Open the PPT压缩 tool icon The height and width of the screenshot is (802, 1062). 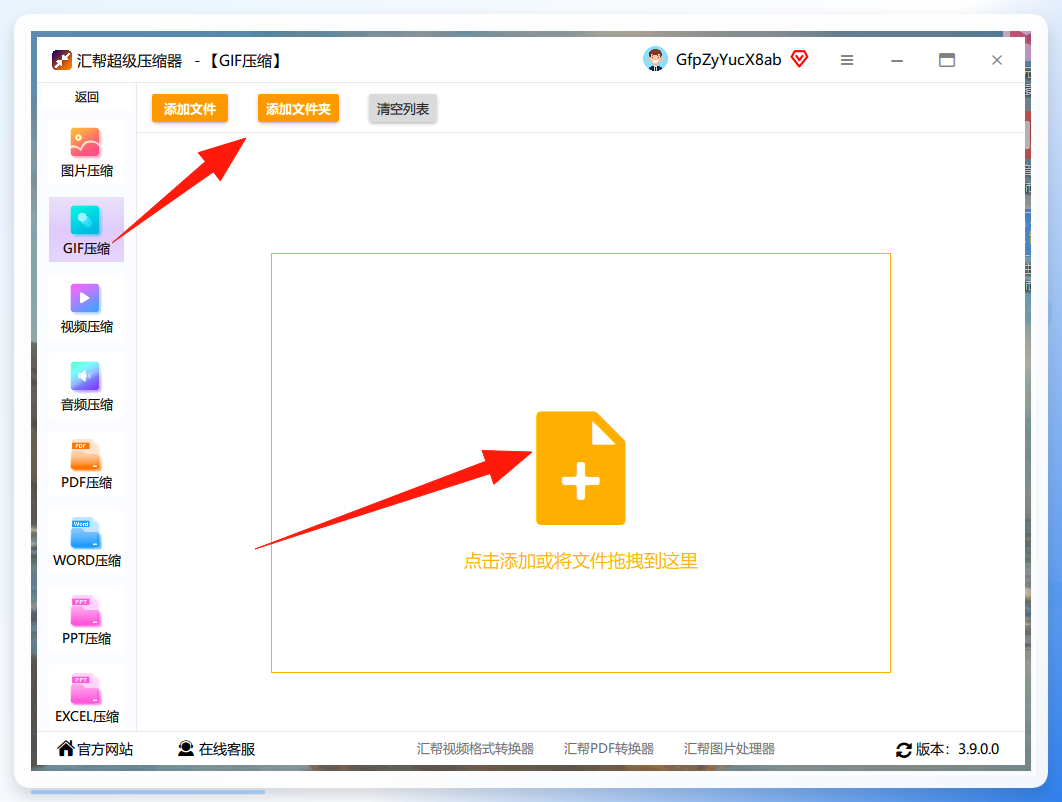tap(85, 610)
